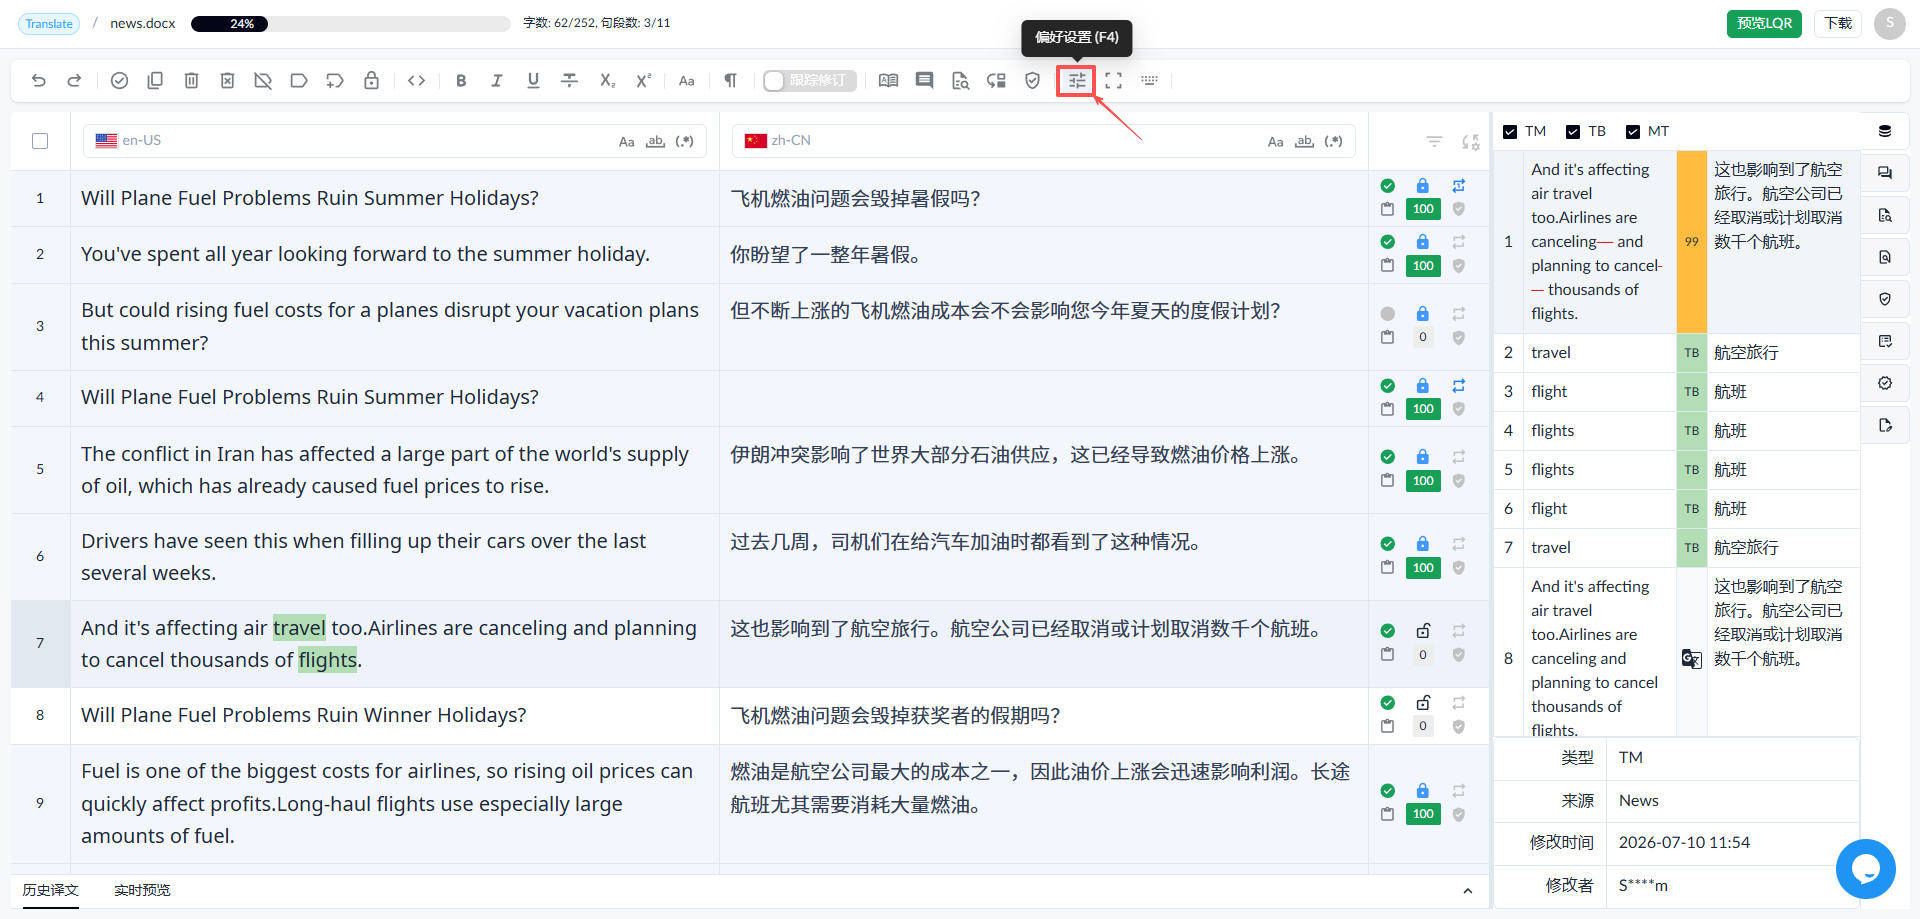This screenshot has width=1920, height=919.
Task: Redo the last undone action
Action: tap(74, 81)
